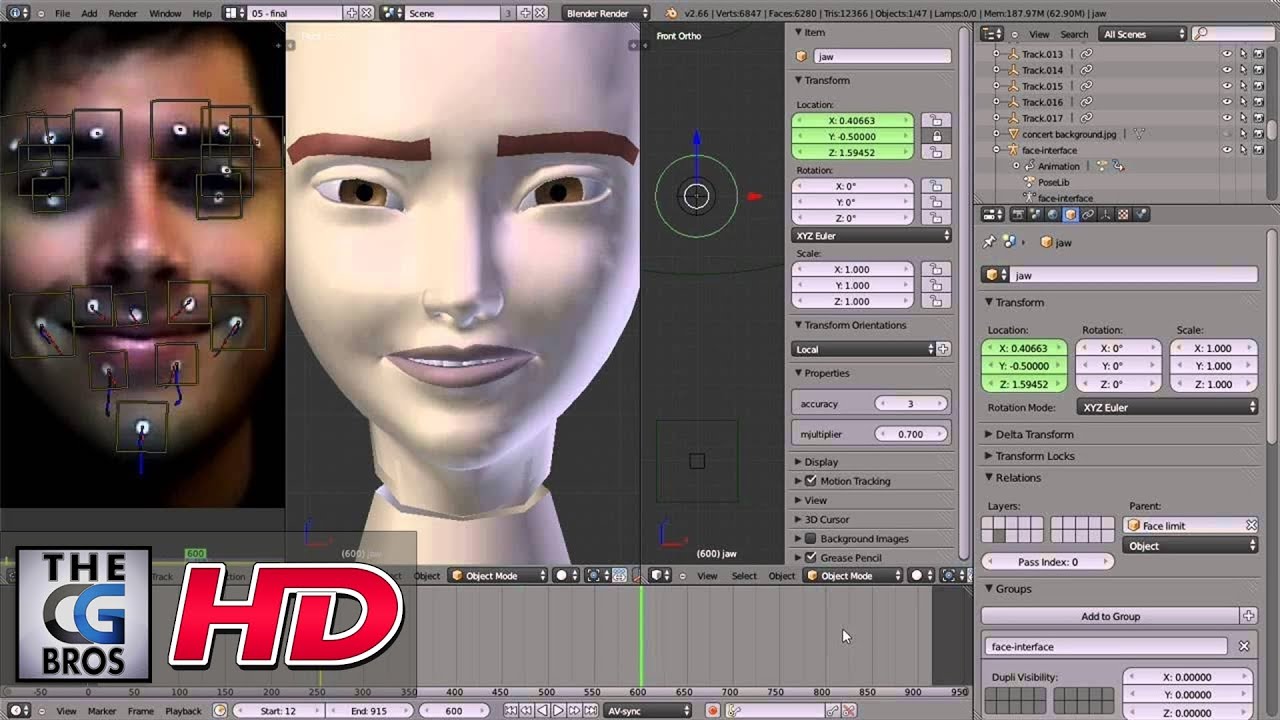Viewport: 1280px width, 720px height.
Task: Toggle Track.017 renderability camera
Action: [x=1259, y=118]
